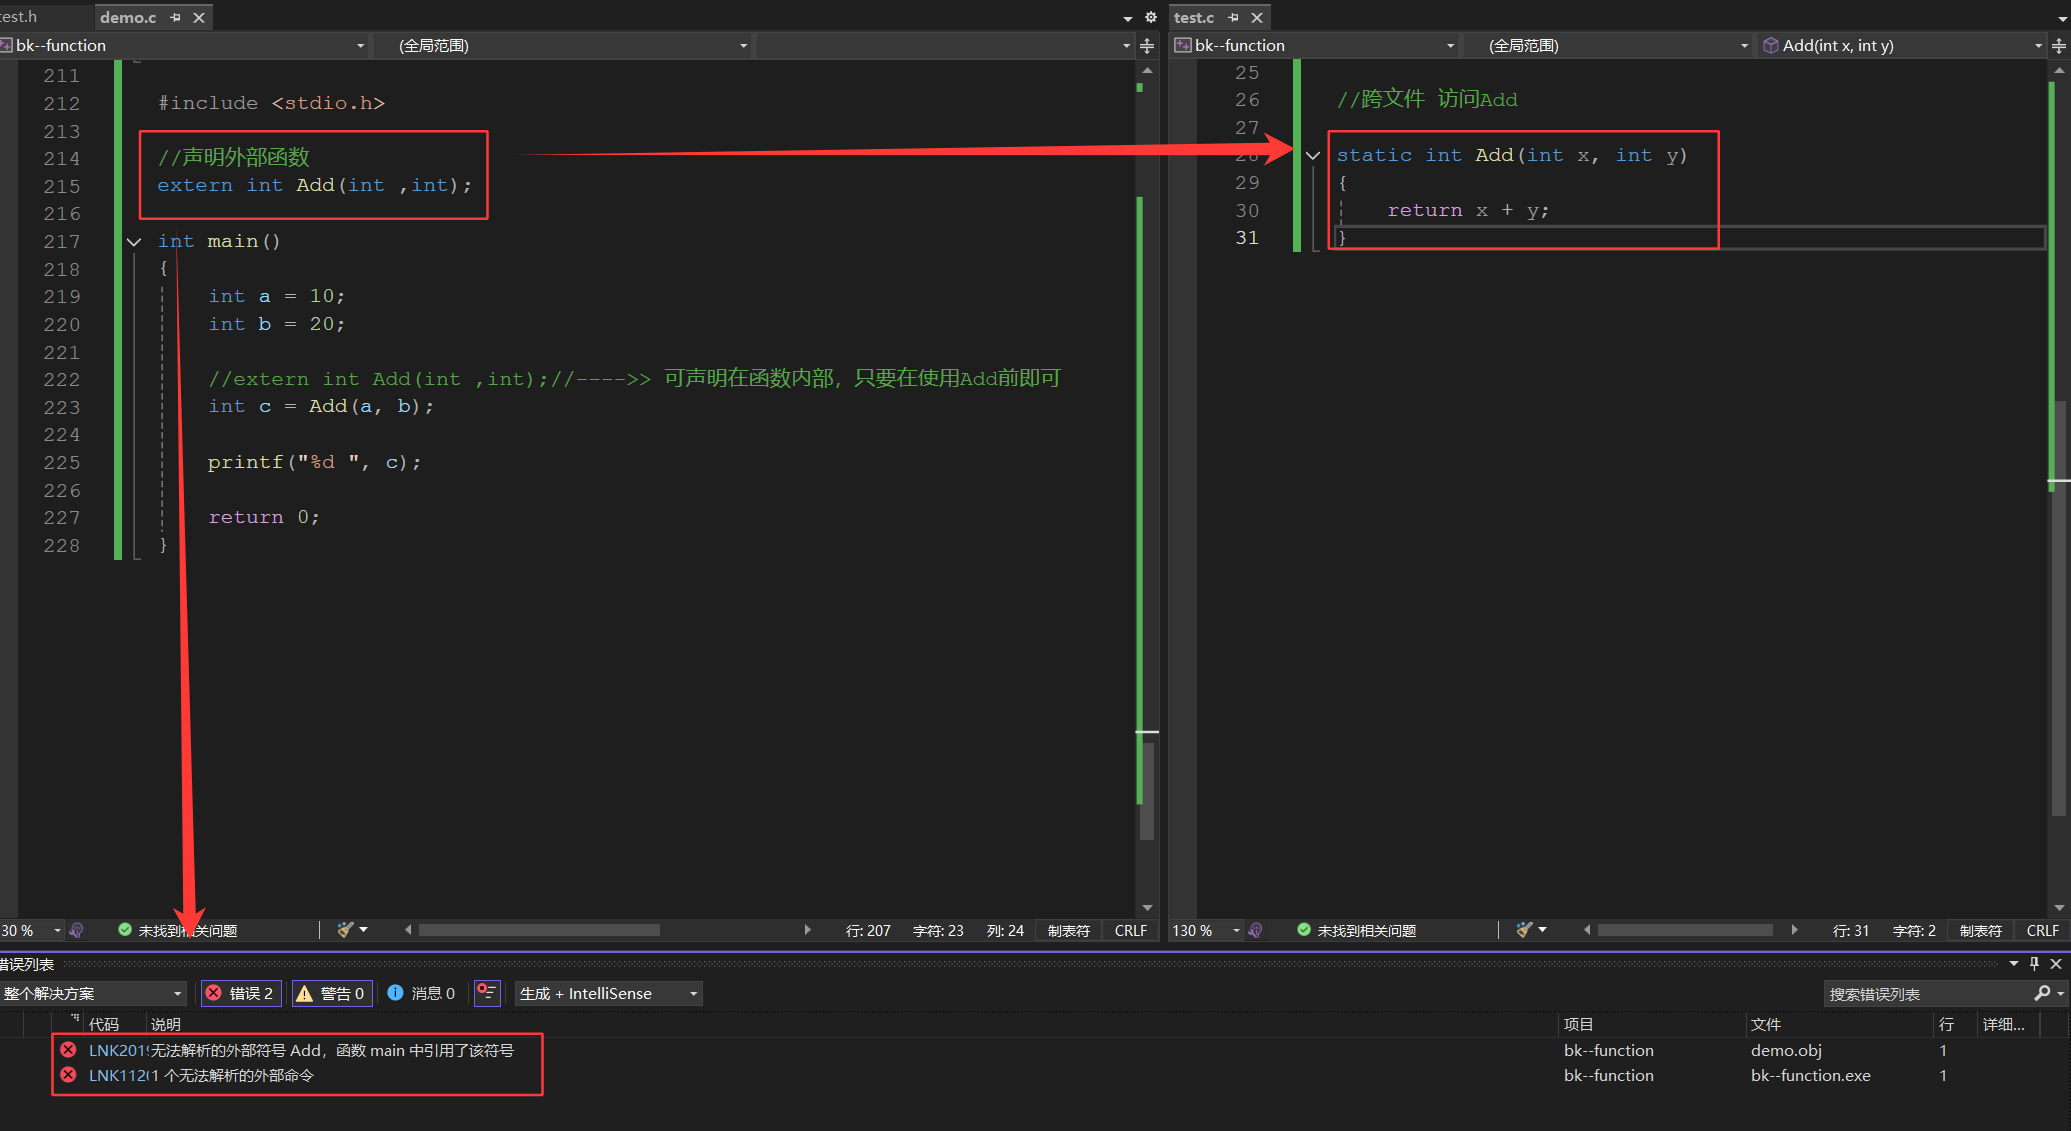Click the build-only errors filter icon
The image size is (2071, 1131).
487,992
